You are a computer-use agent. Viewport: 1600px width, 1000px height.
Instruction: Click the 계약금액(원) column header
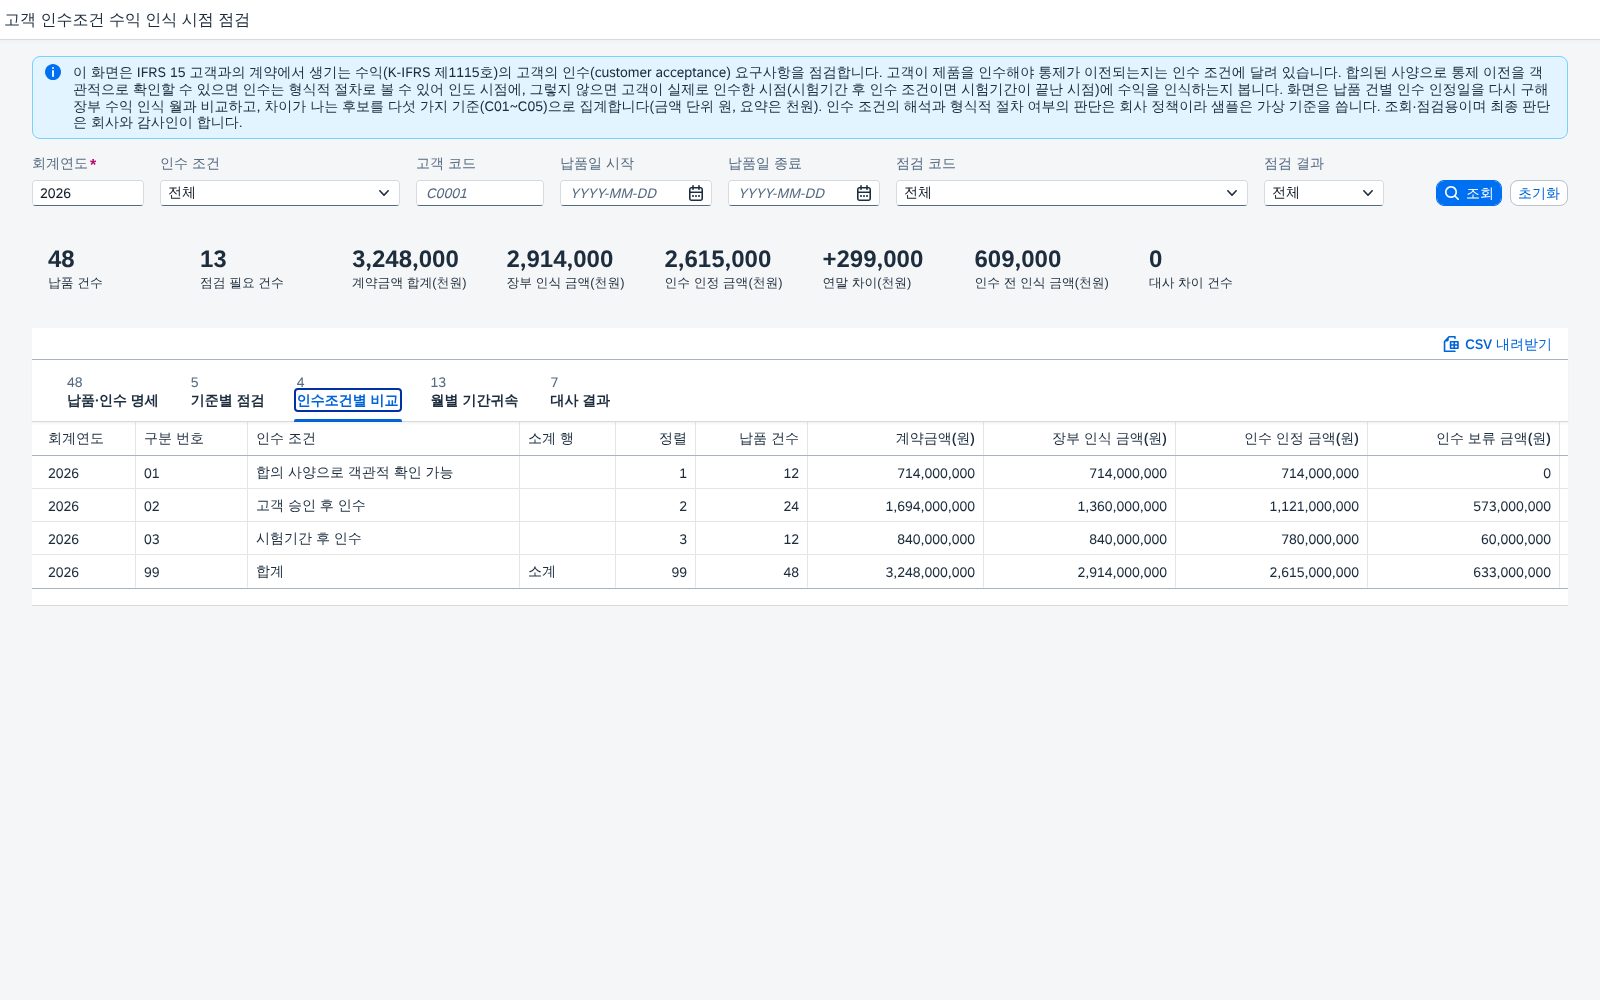896,438
